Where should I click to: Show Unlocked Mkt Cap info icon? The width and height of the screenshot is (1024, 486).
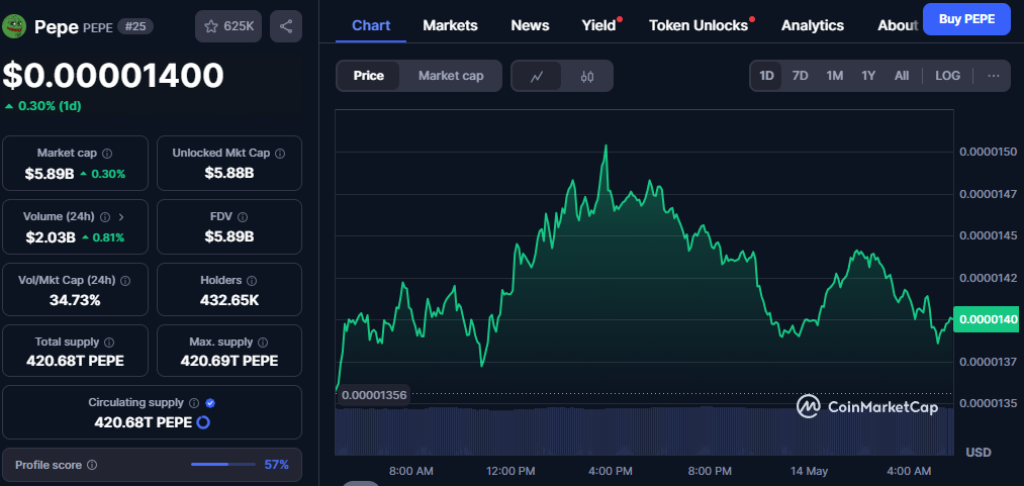(280, 154)
